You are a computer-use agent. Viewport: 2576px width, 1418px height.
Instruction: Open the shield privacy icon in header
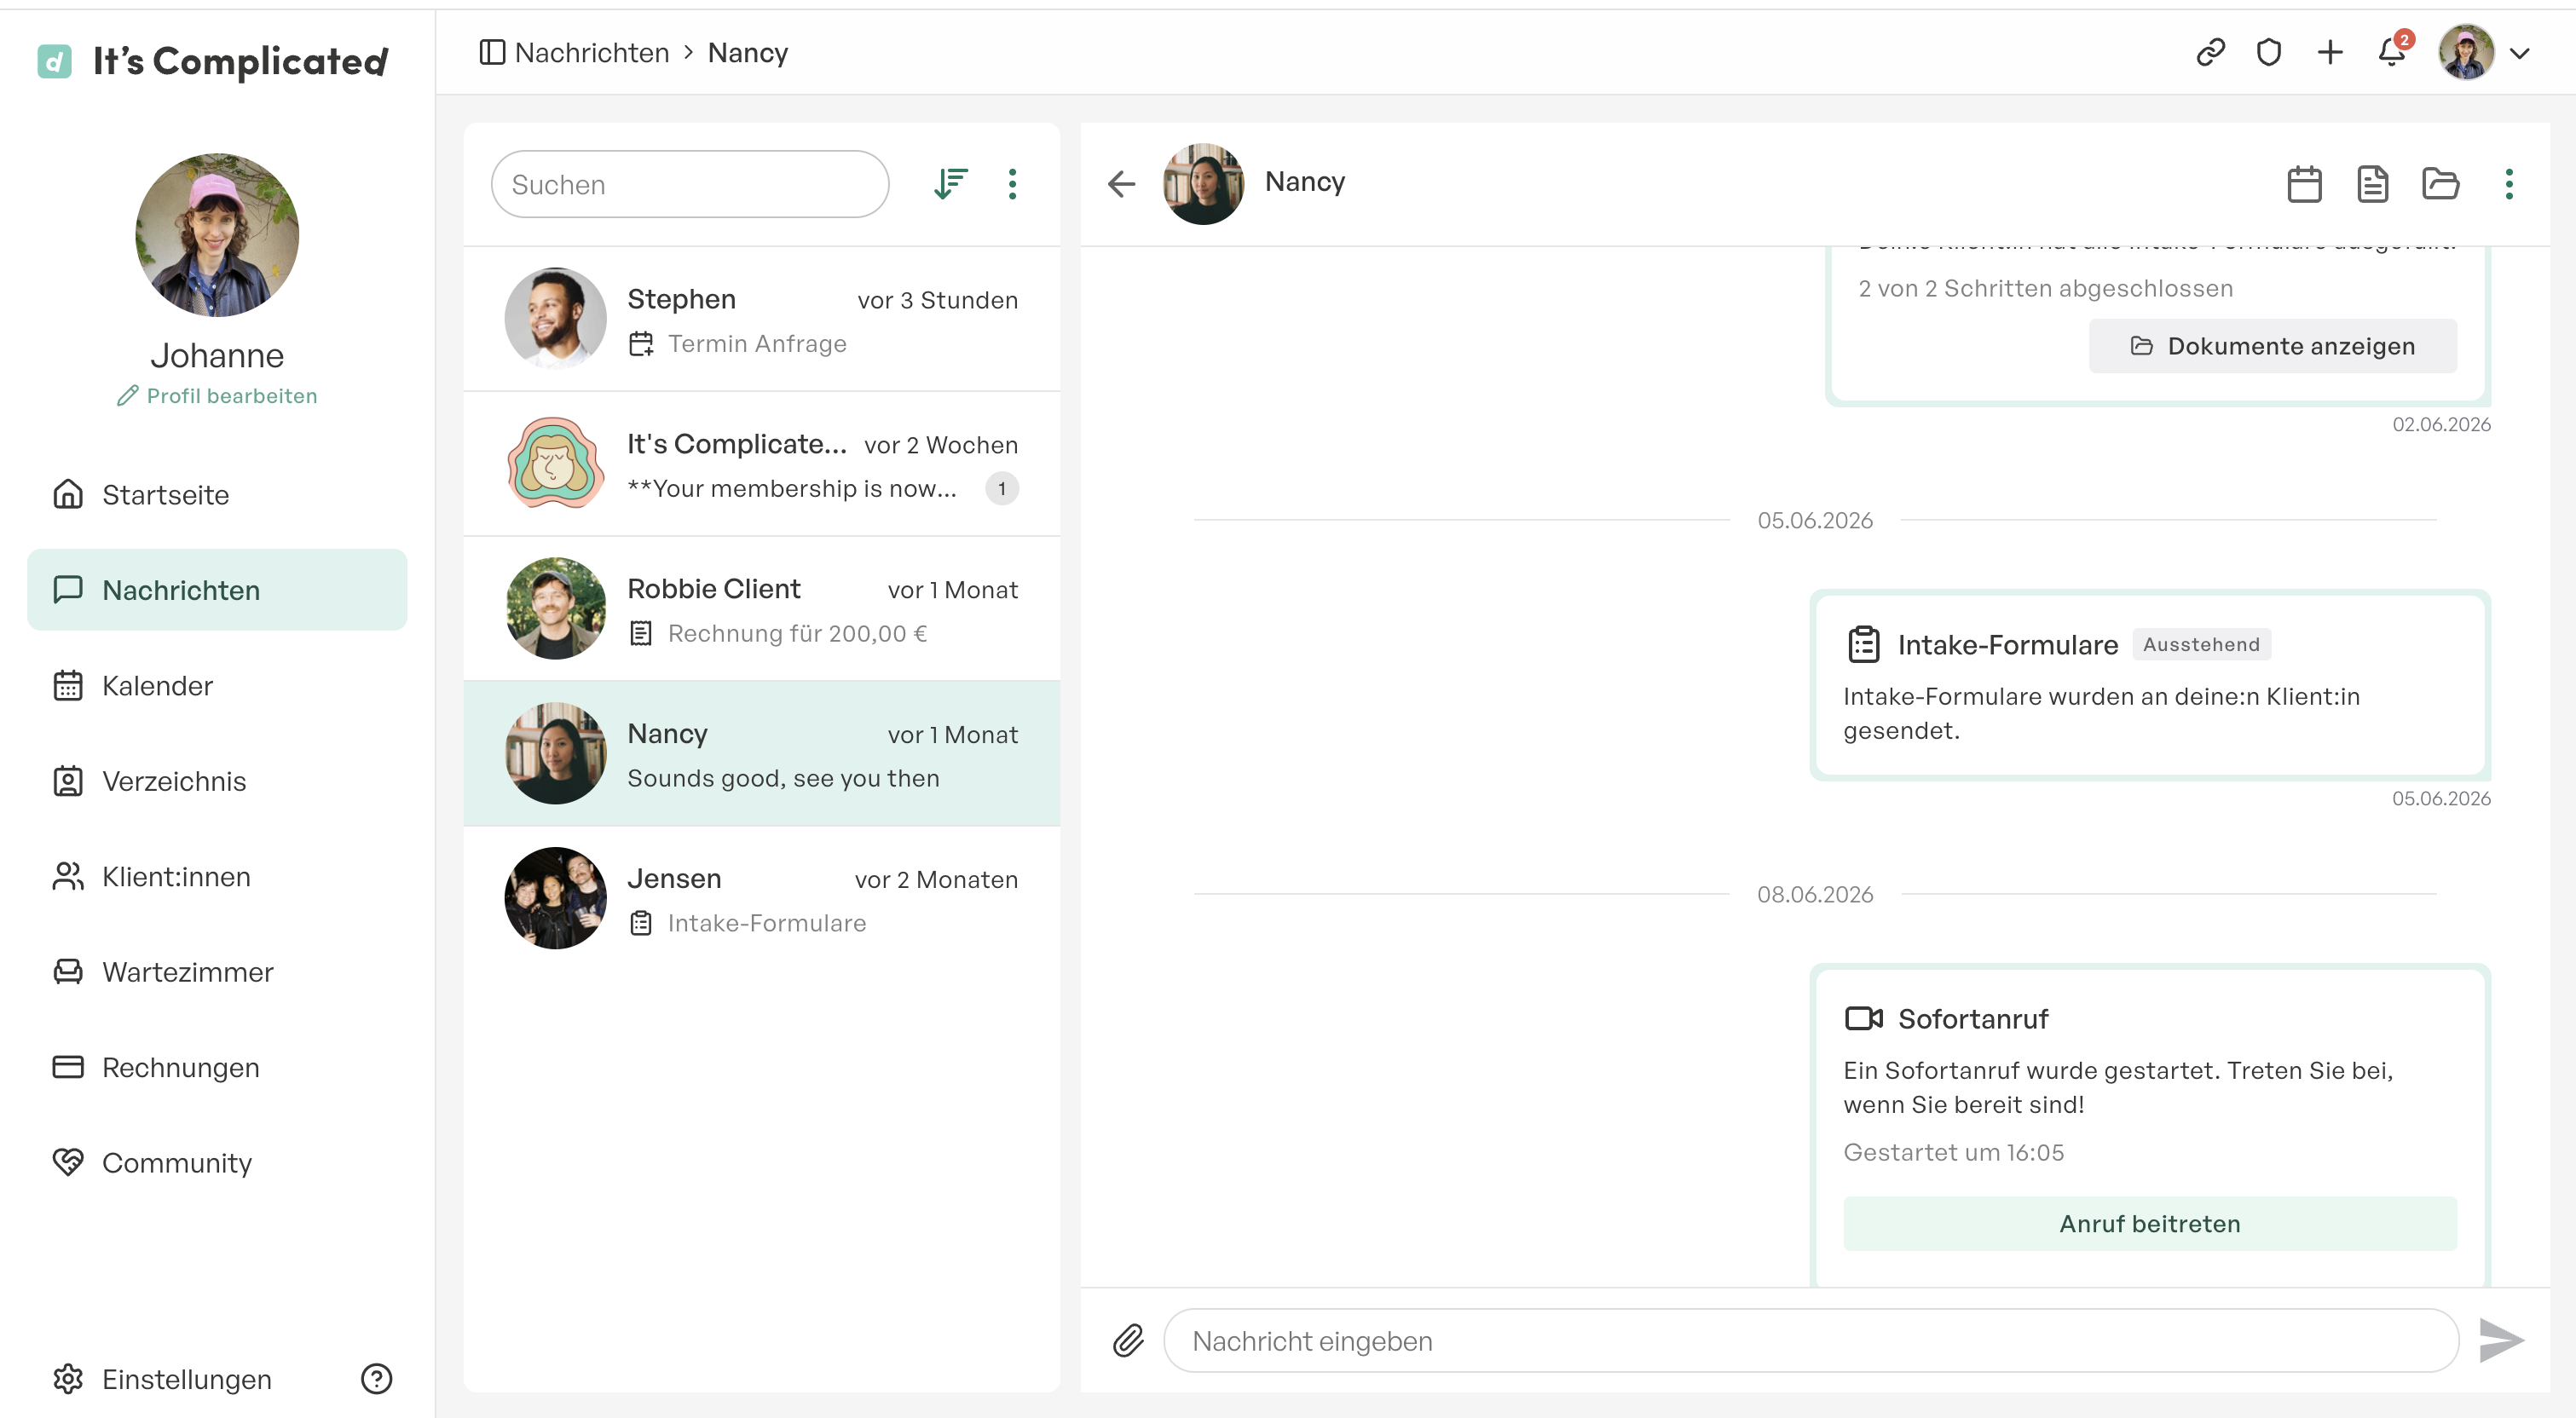point(2269,52)
